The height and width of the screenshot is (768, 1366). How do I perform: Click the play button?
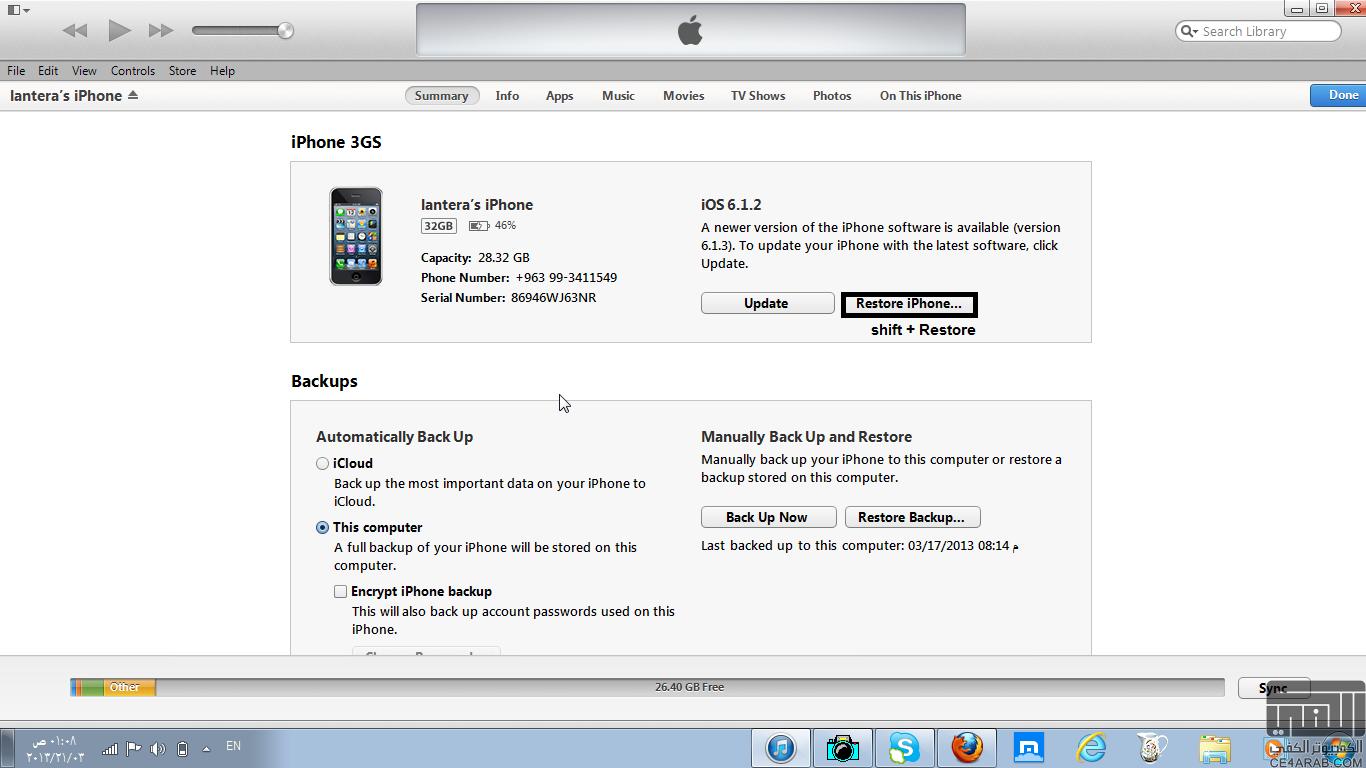click(x=119, y=30)
